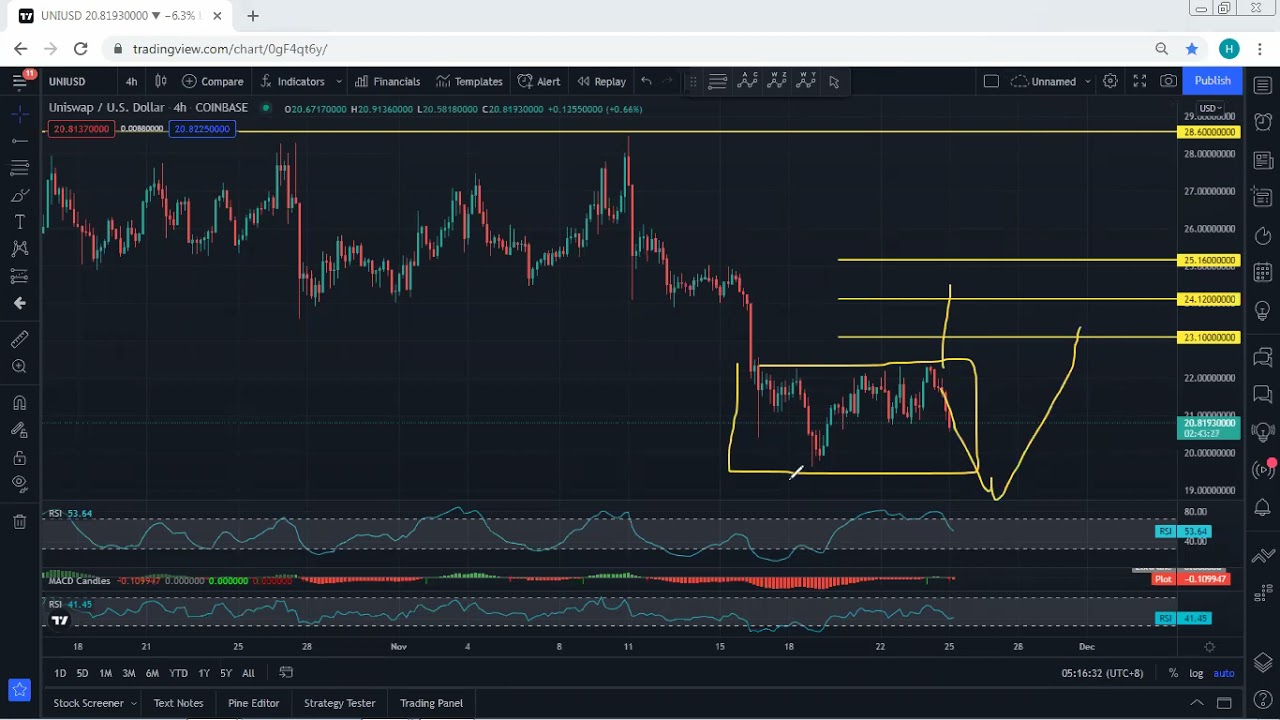Select the text annotation tool
Viewport: 1280px width, 720px height.
point(19,222)
